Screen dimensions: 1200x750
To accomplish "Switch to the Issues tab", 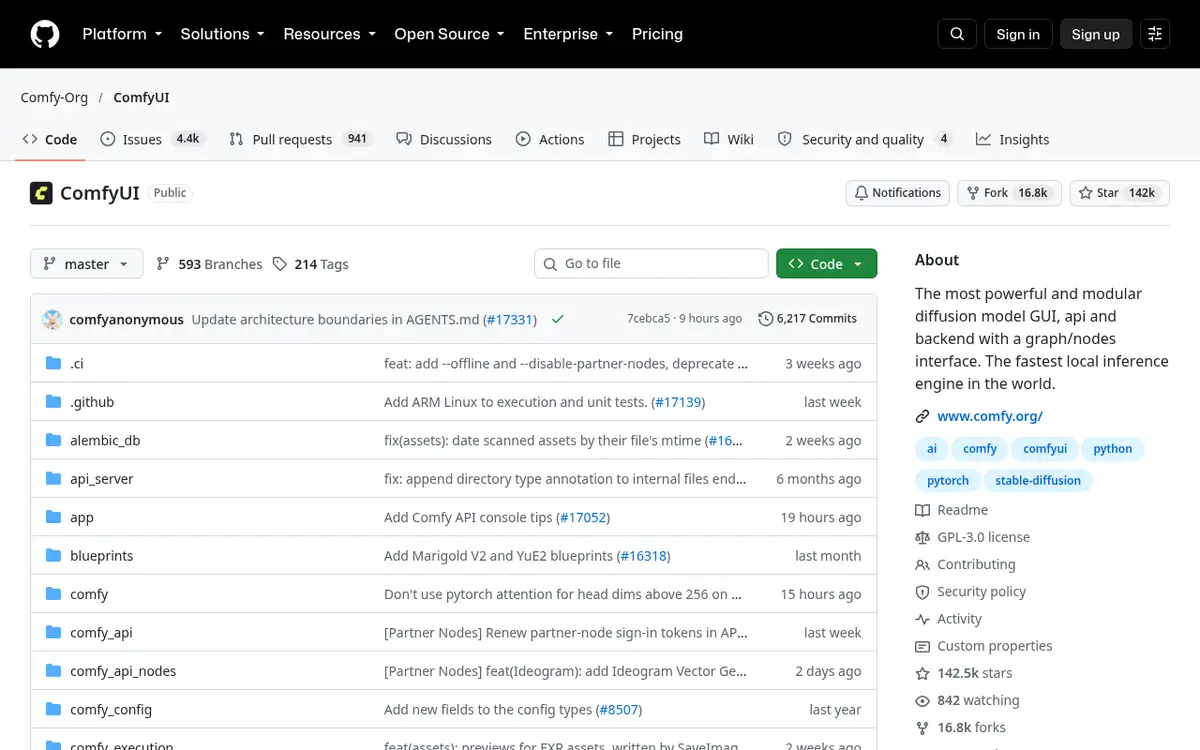I will pyautogui.click(x=152, y=139).
